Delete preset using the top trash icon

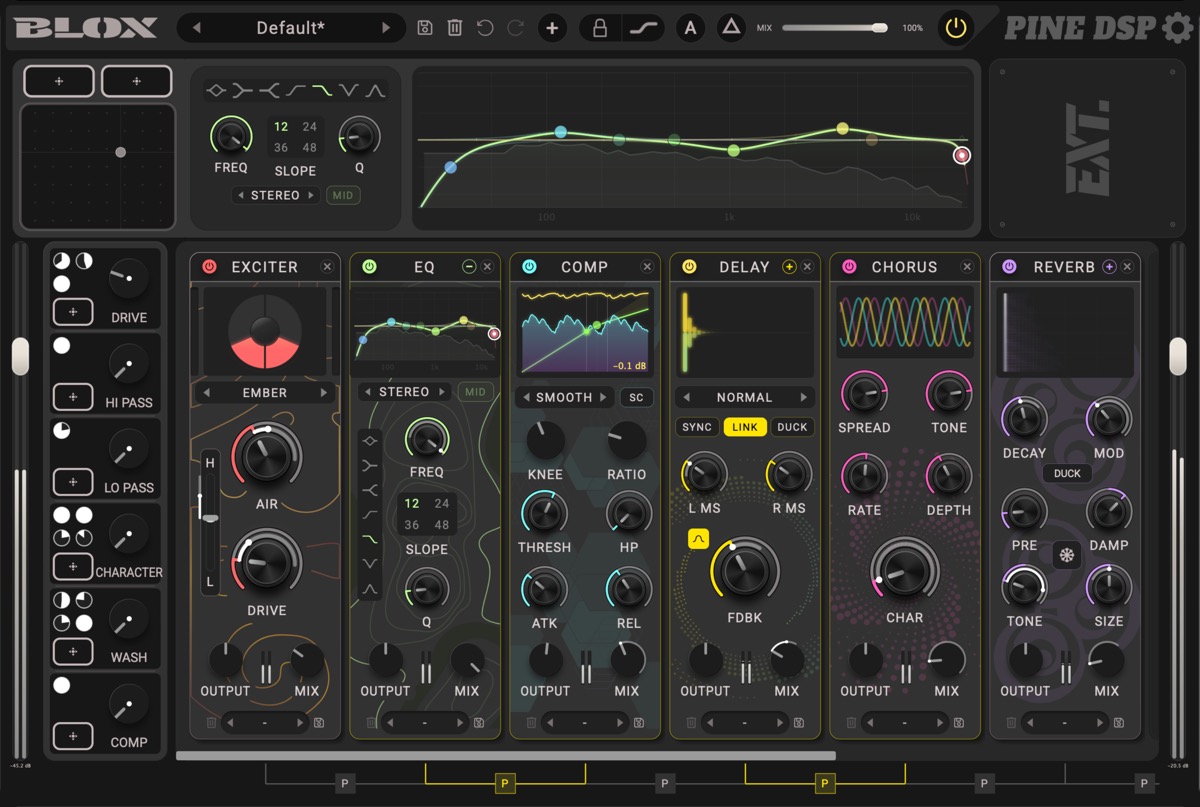[455, 28]
